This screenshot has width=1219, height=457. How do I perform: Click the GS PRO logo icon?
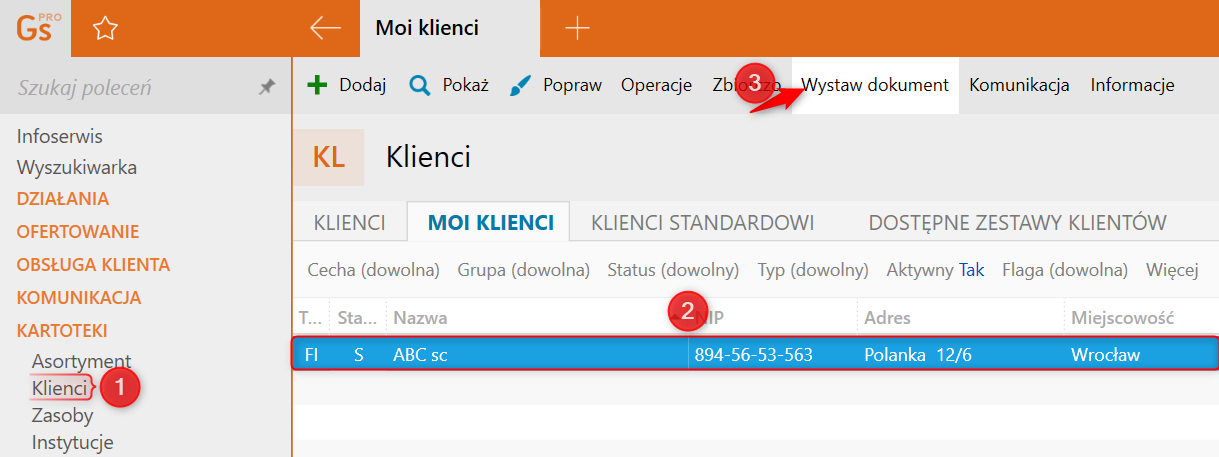coord(38,28)
